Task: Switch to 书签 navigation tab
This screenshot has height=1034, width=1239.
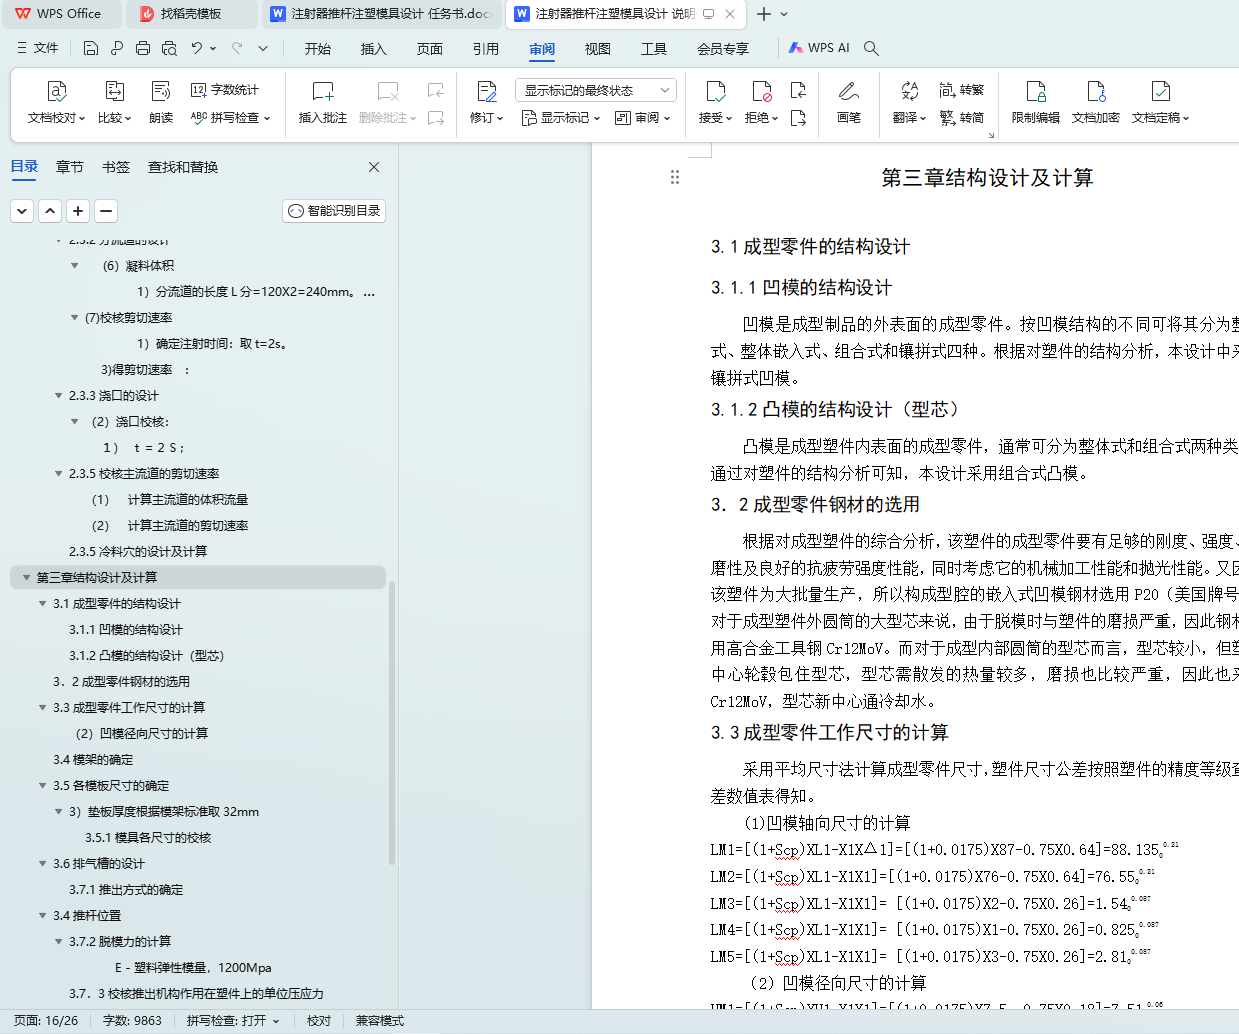Action: click(x=116, y=167)
